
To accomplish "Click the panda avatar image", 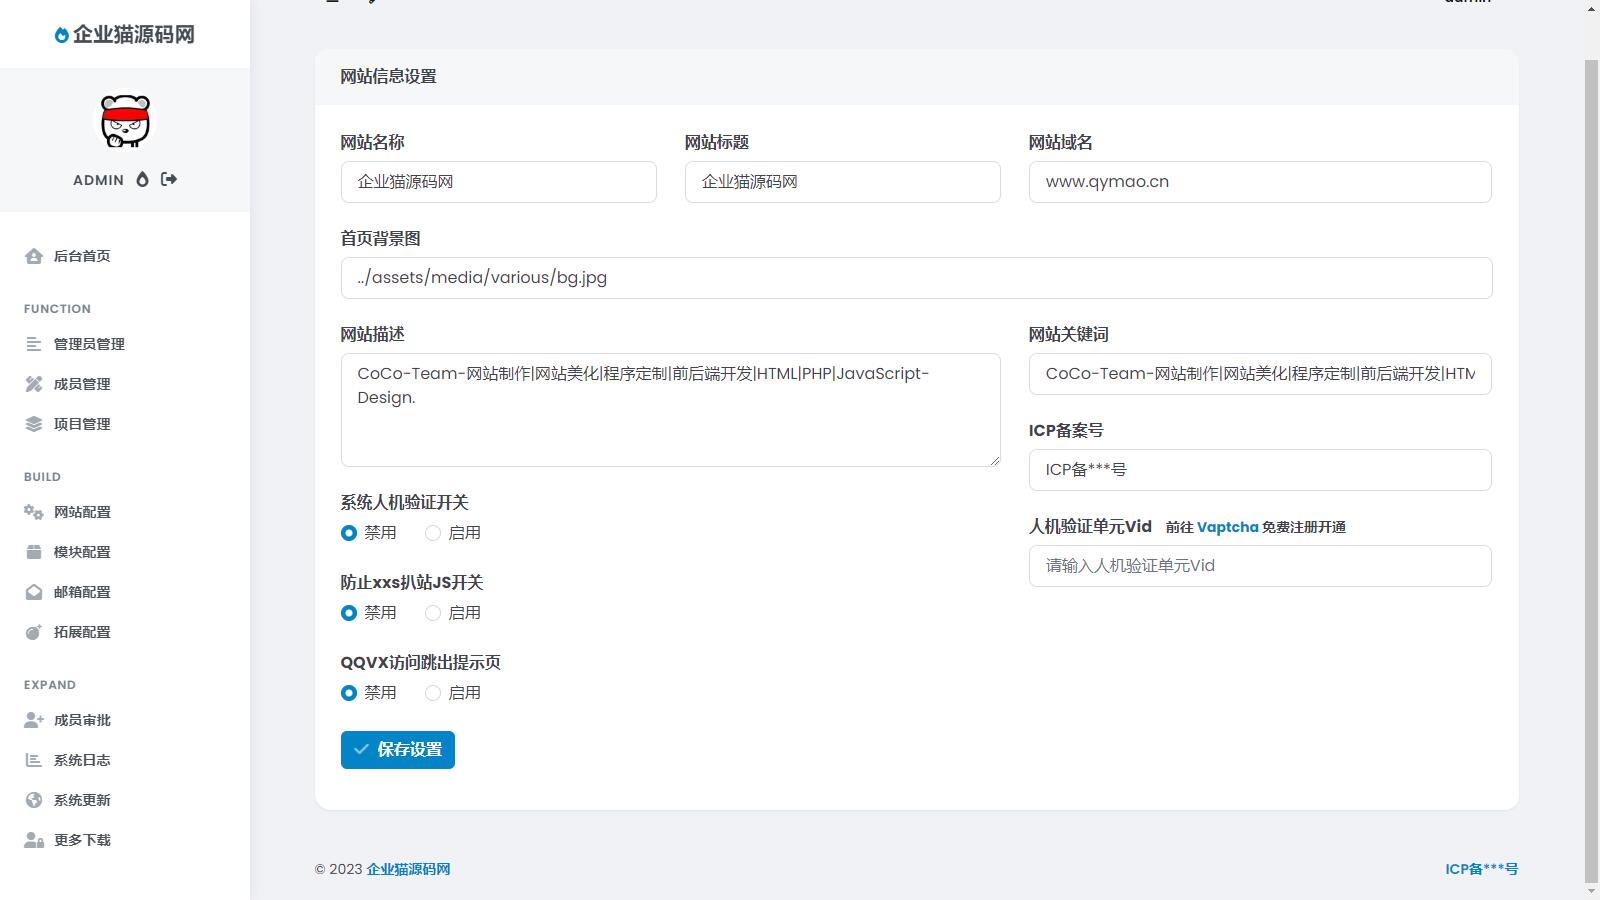I will click(x=125, y=122).
